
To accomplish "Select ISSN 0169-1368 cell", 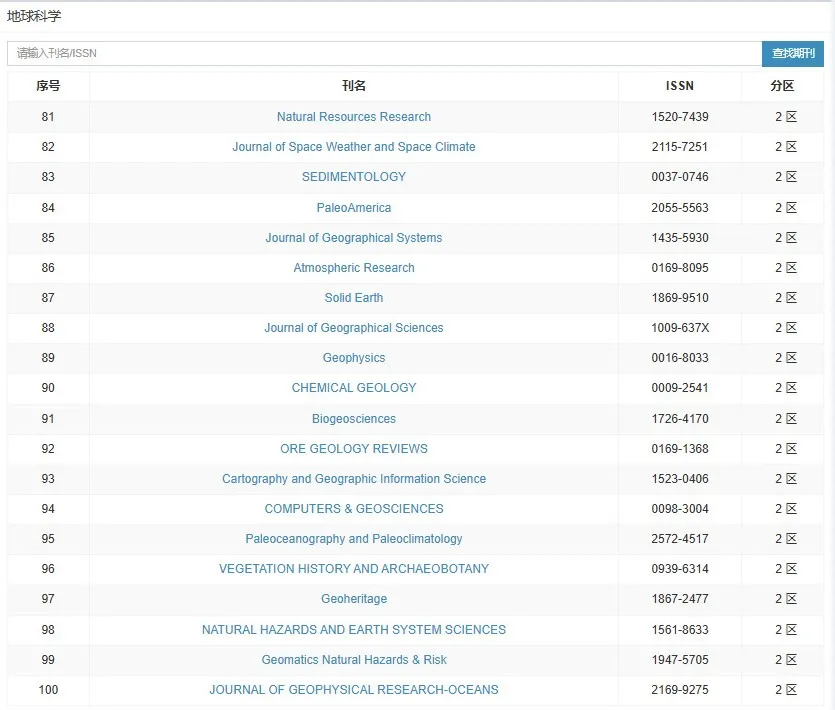I will [680, 448].
